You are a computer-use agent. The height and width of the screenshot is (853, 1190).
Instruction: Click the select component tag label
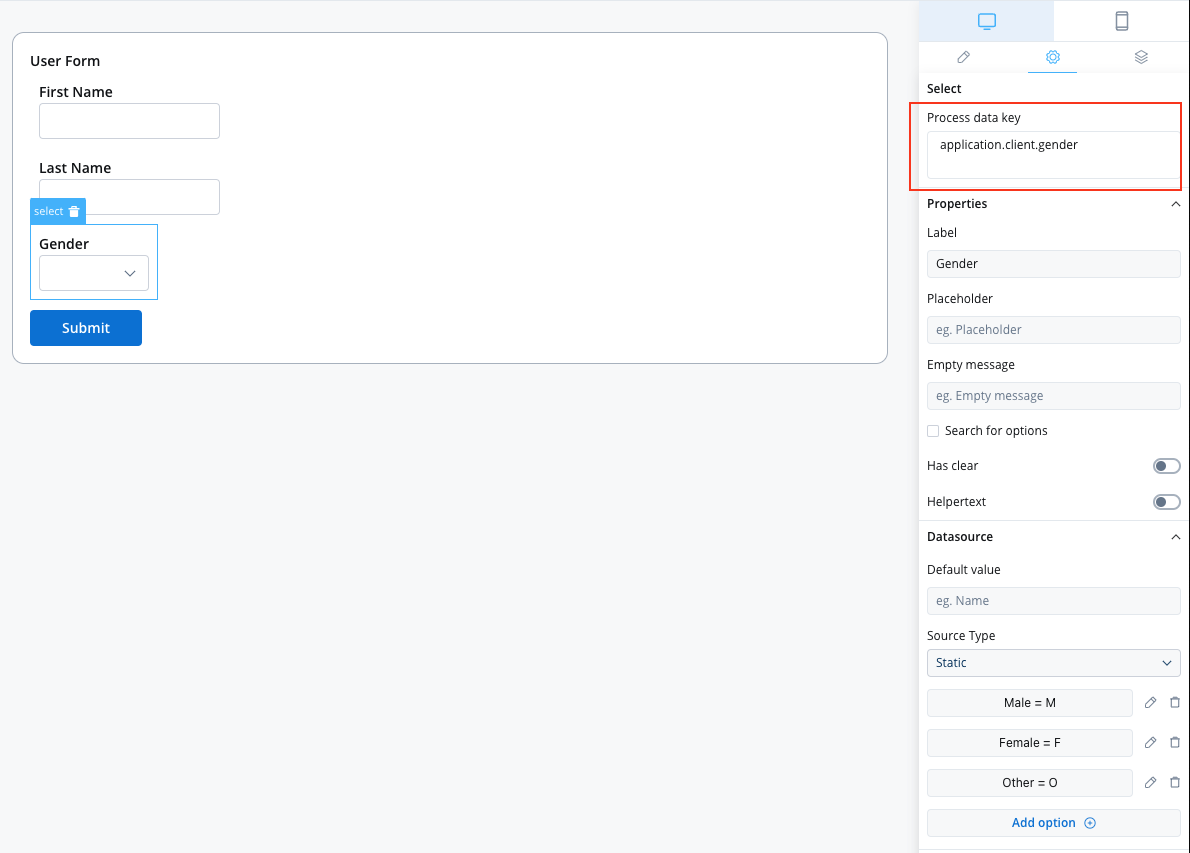click(x=49, y=212)
